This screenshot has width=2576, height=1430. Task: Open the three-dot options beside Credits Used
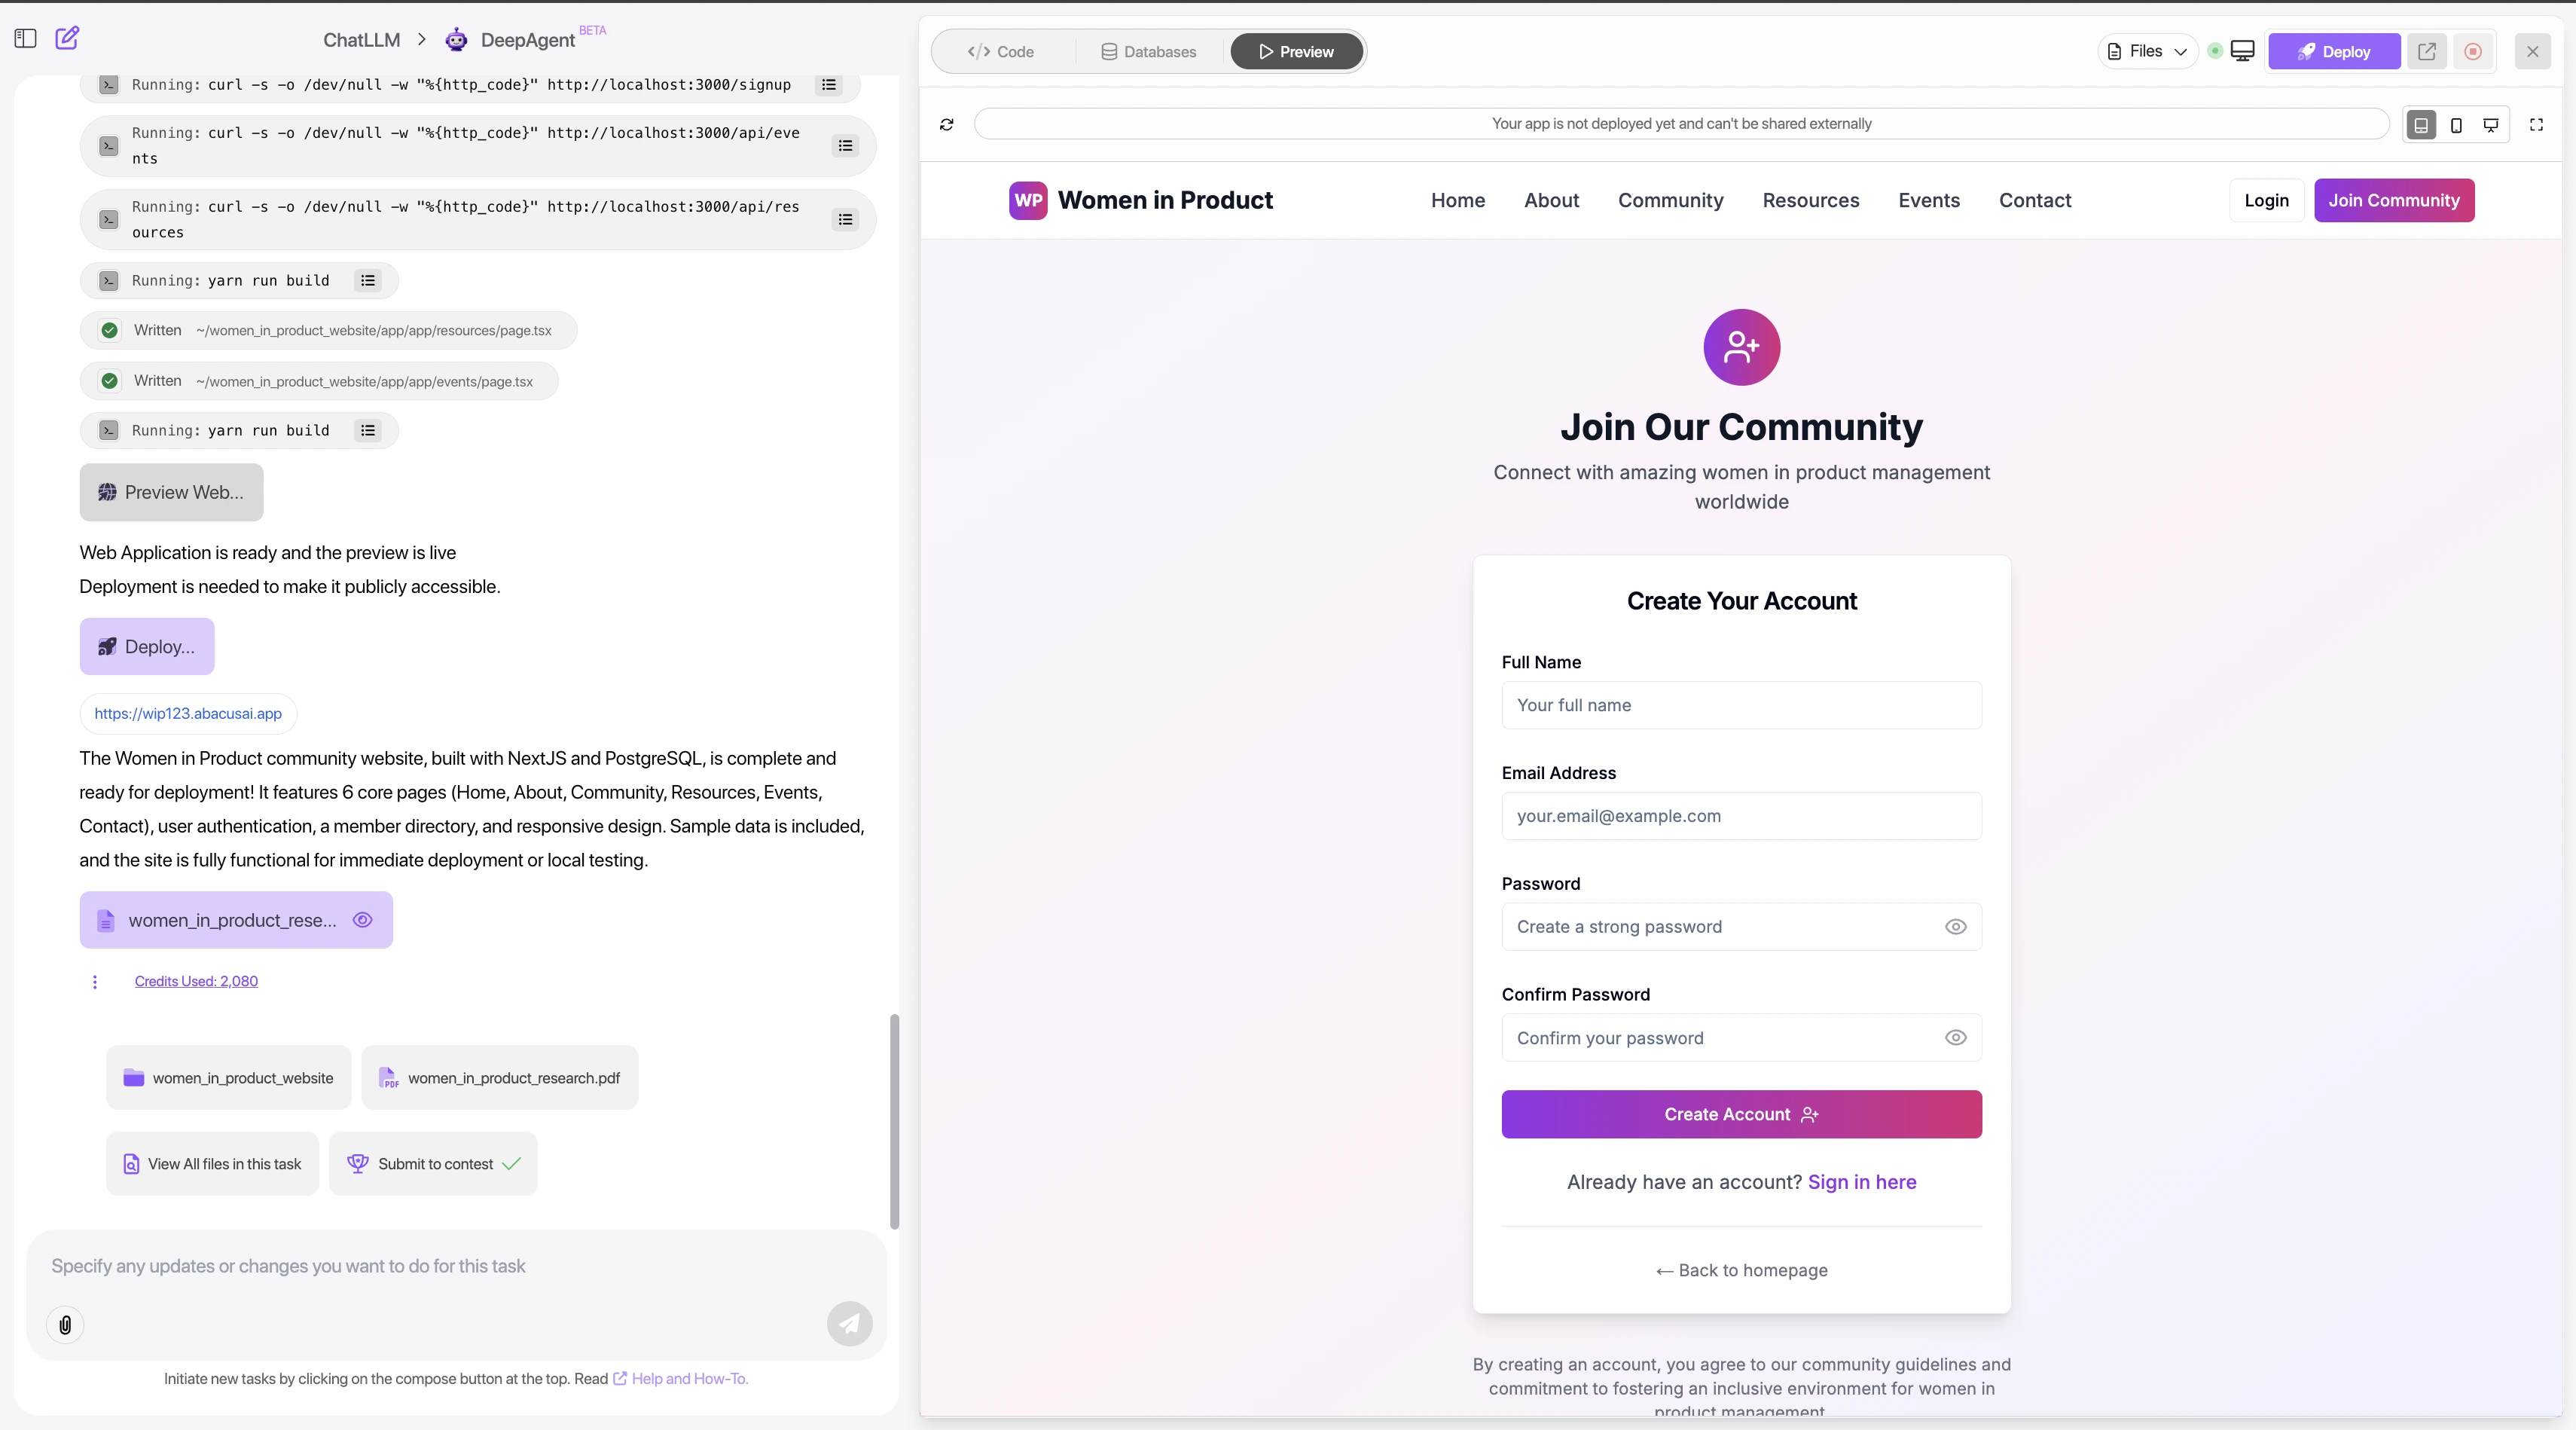(95, 982)
